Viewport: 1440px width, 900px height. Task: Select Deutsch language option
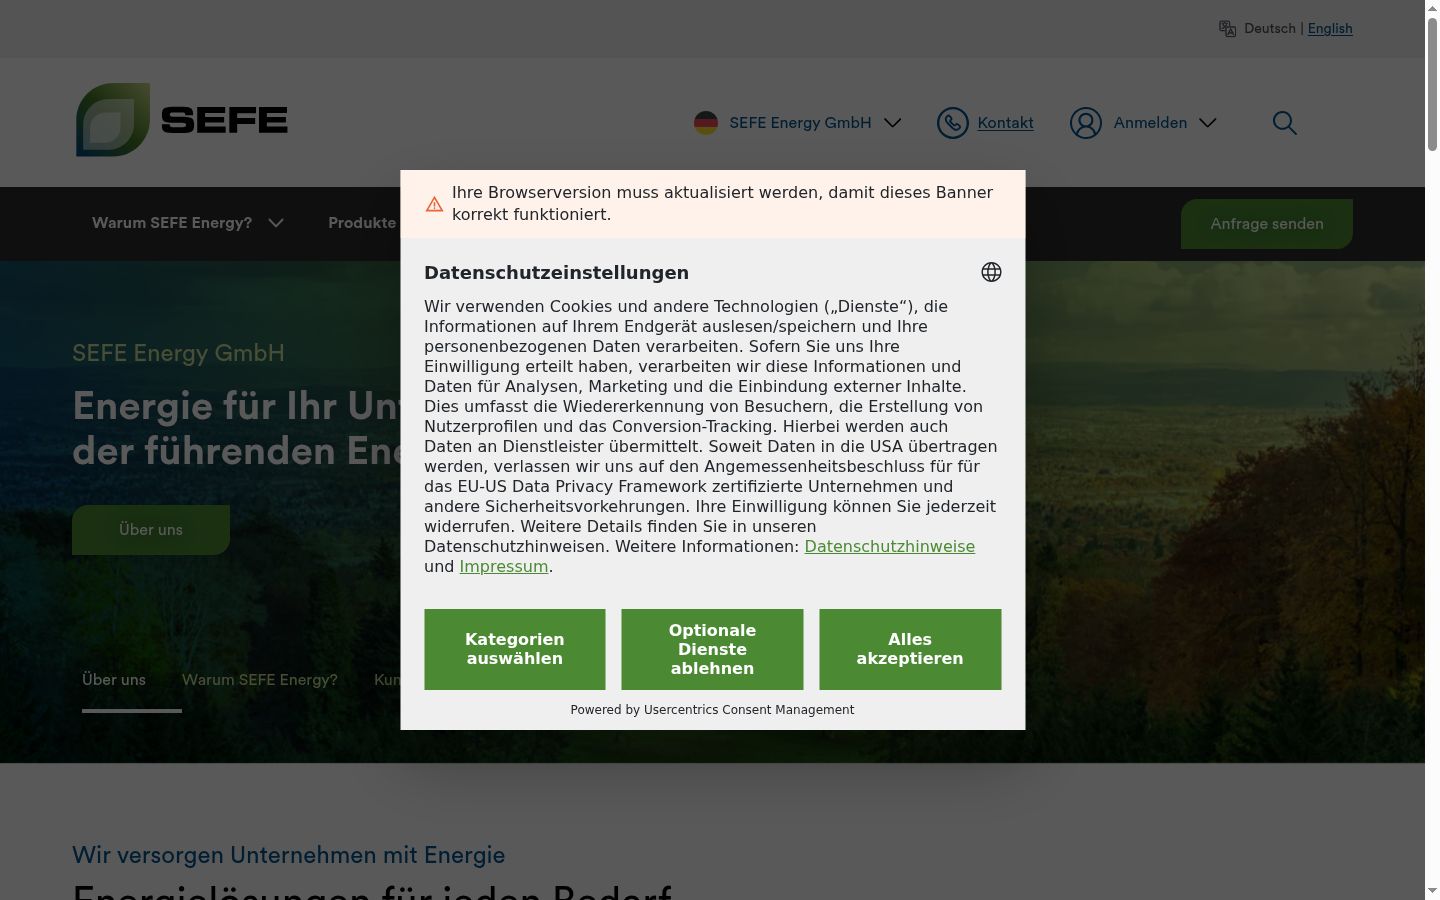click(x=1269, y=28)
